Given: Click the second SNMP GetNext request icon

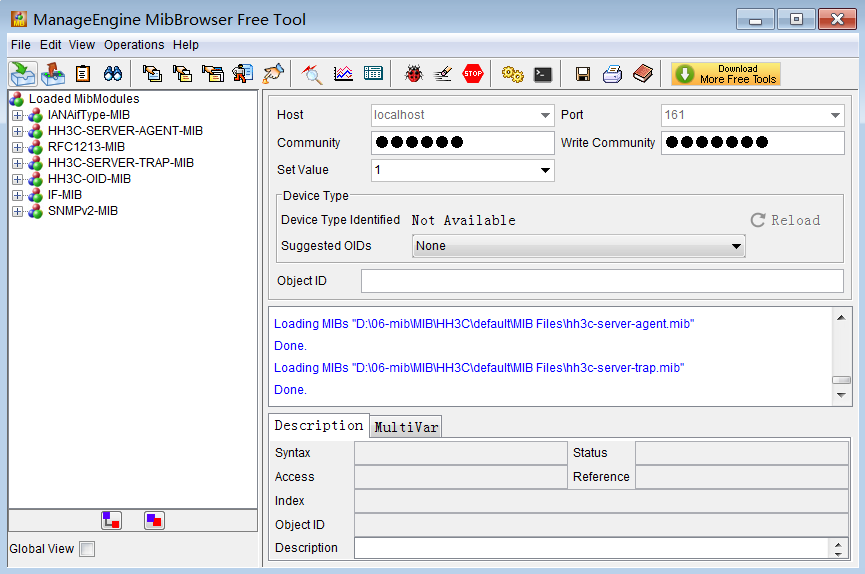Looking at the screenshot, I should (x=183, y=73).
